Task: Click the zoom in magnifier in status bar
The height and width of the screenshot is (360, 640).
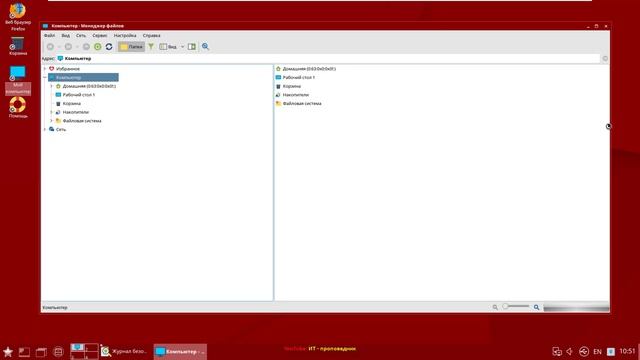Action: (536, 307)
